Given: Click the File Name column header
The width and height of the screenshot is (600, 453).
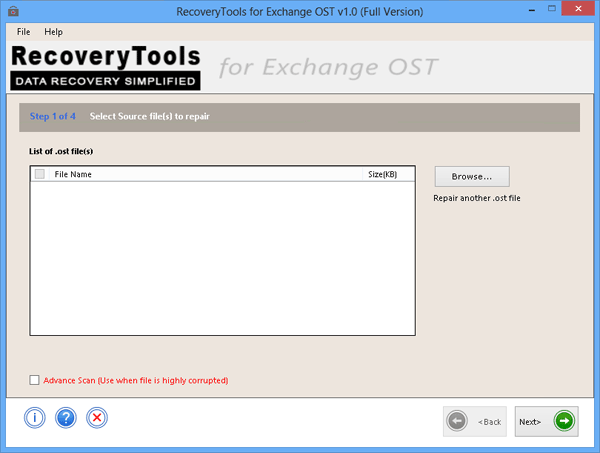Looking at the screenshot, I should pyautogui.click(x=206, y=174).
